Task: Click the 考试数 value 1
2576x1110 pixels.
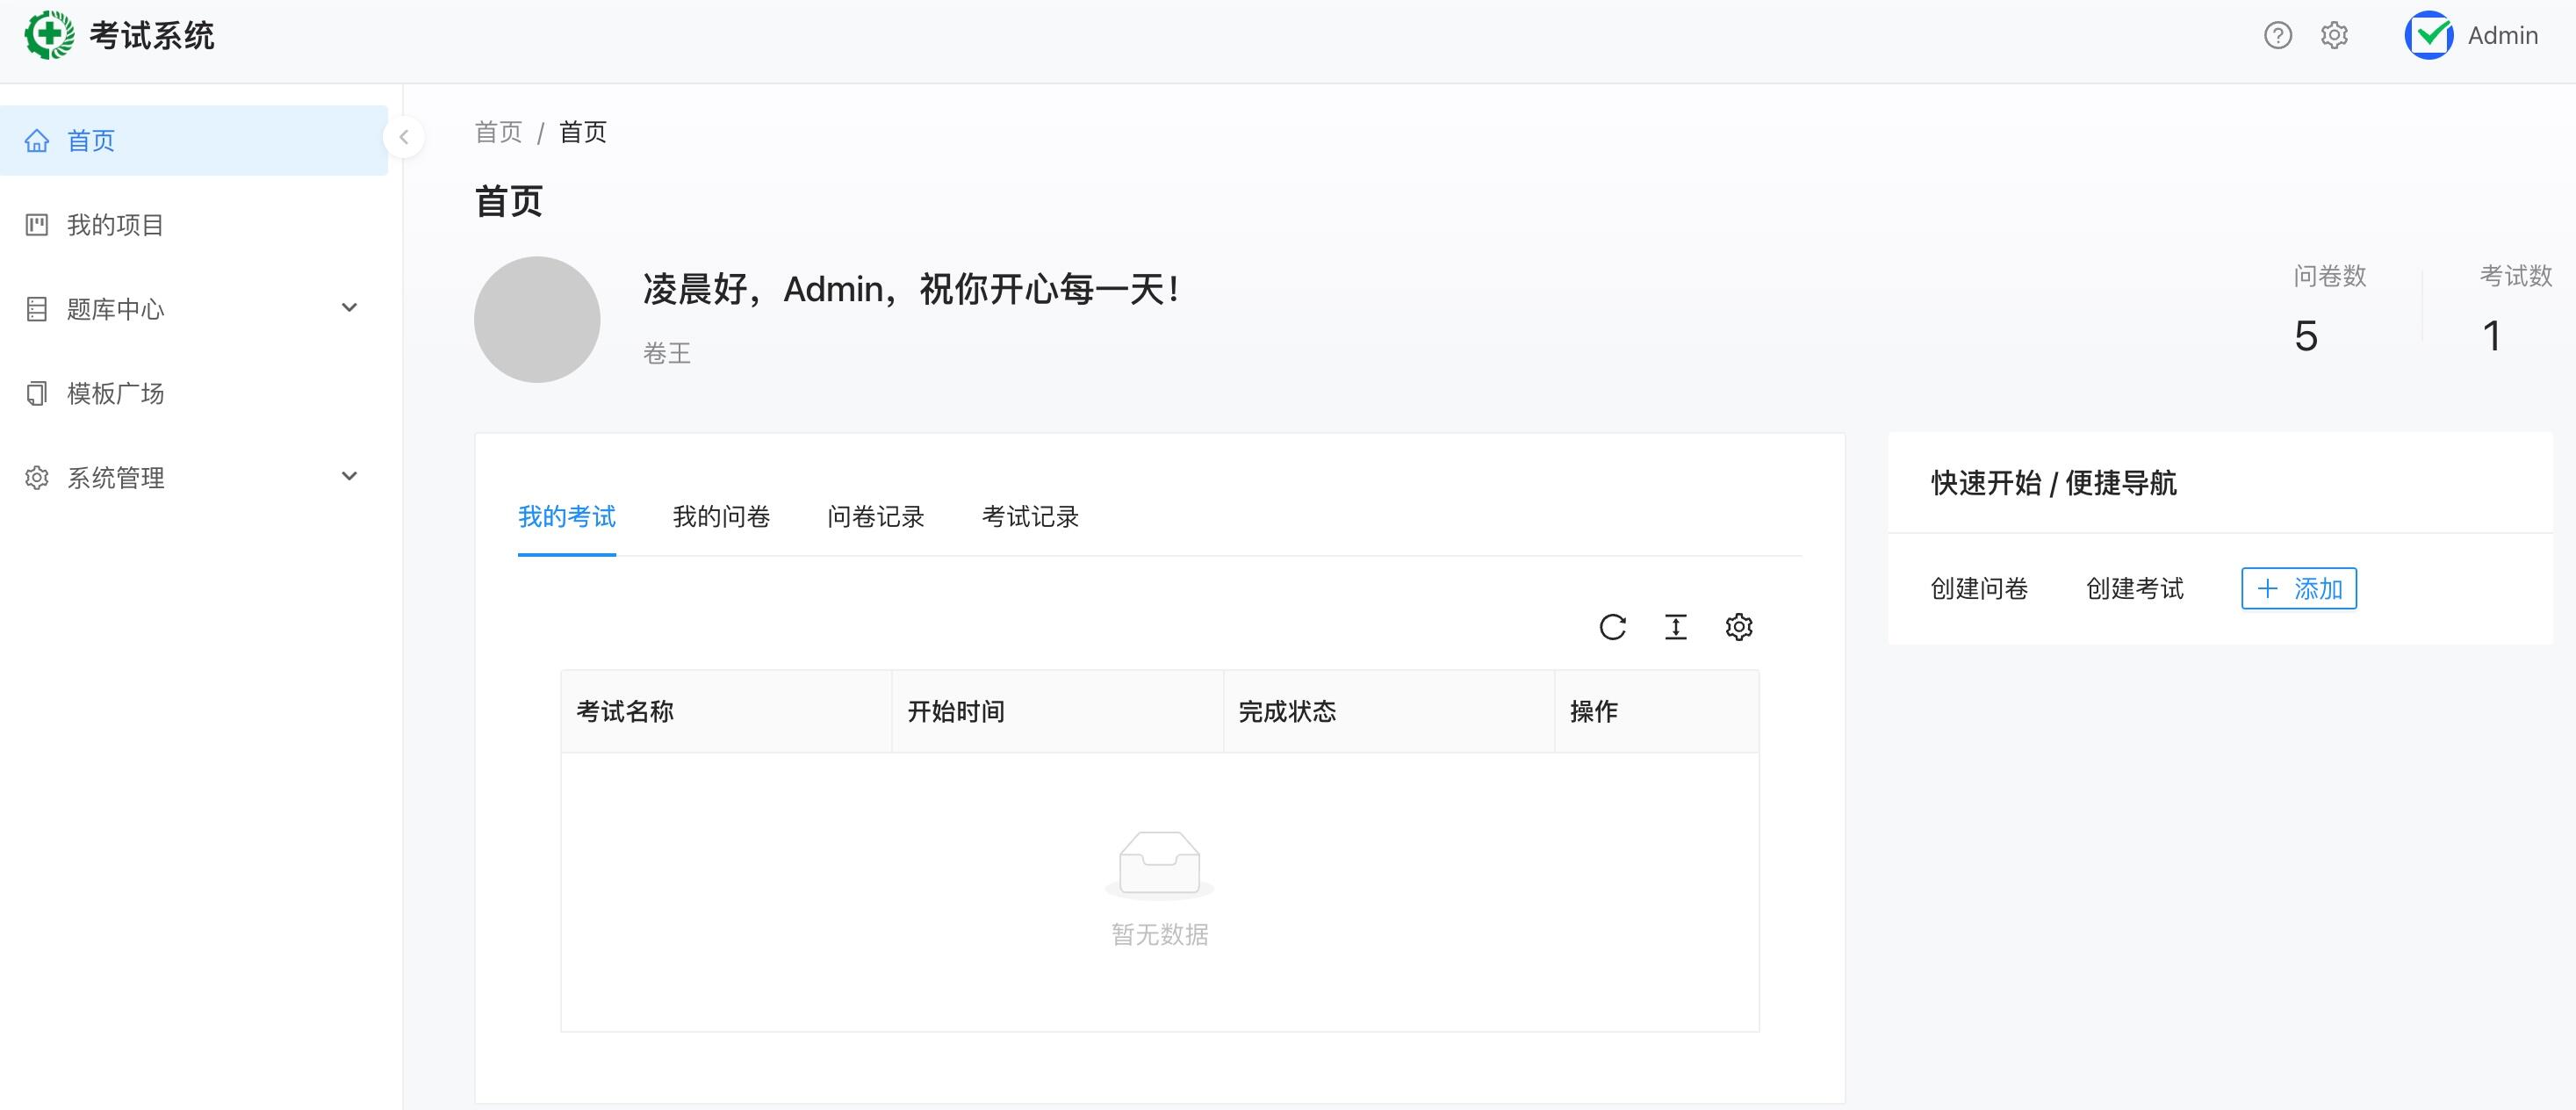Action: (2492, 336)
